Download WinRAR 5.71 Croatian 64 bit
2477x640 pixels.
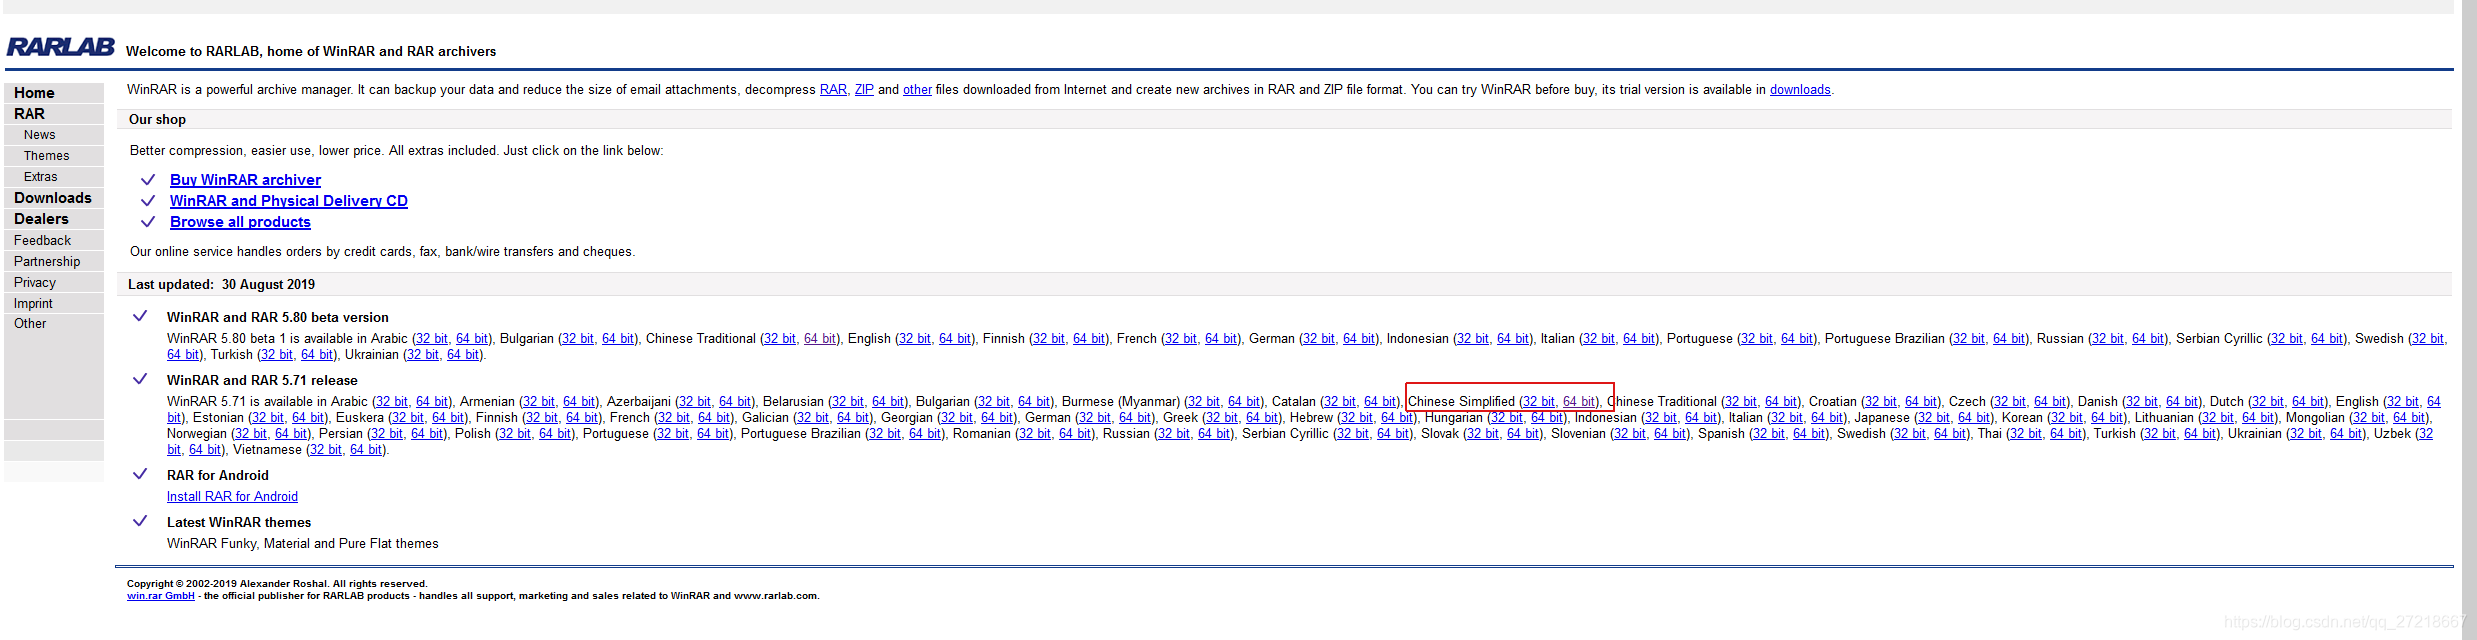(x=1921, y=402)
